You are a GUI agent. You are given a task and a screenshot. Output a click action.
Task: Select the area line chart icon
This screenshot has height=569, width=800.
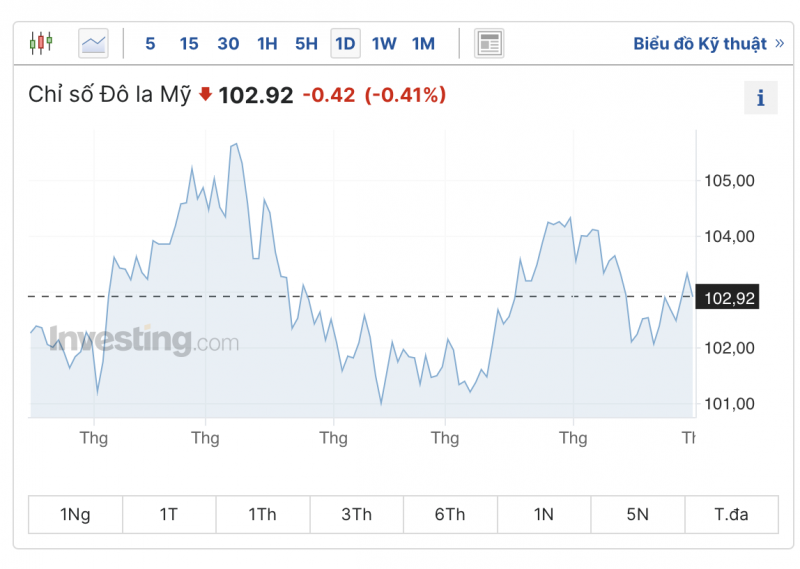(93, 43)
